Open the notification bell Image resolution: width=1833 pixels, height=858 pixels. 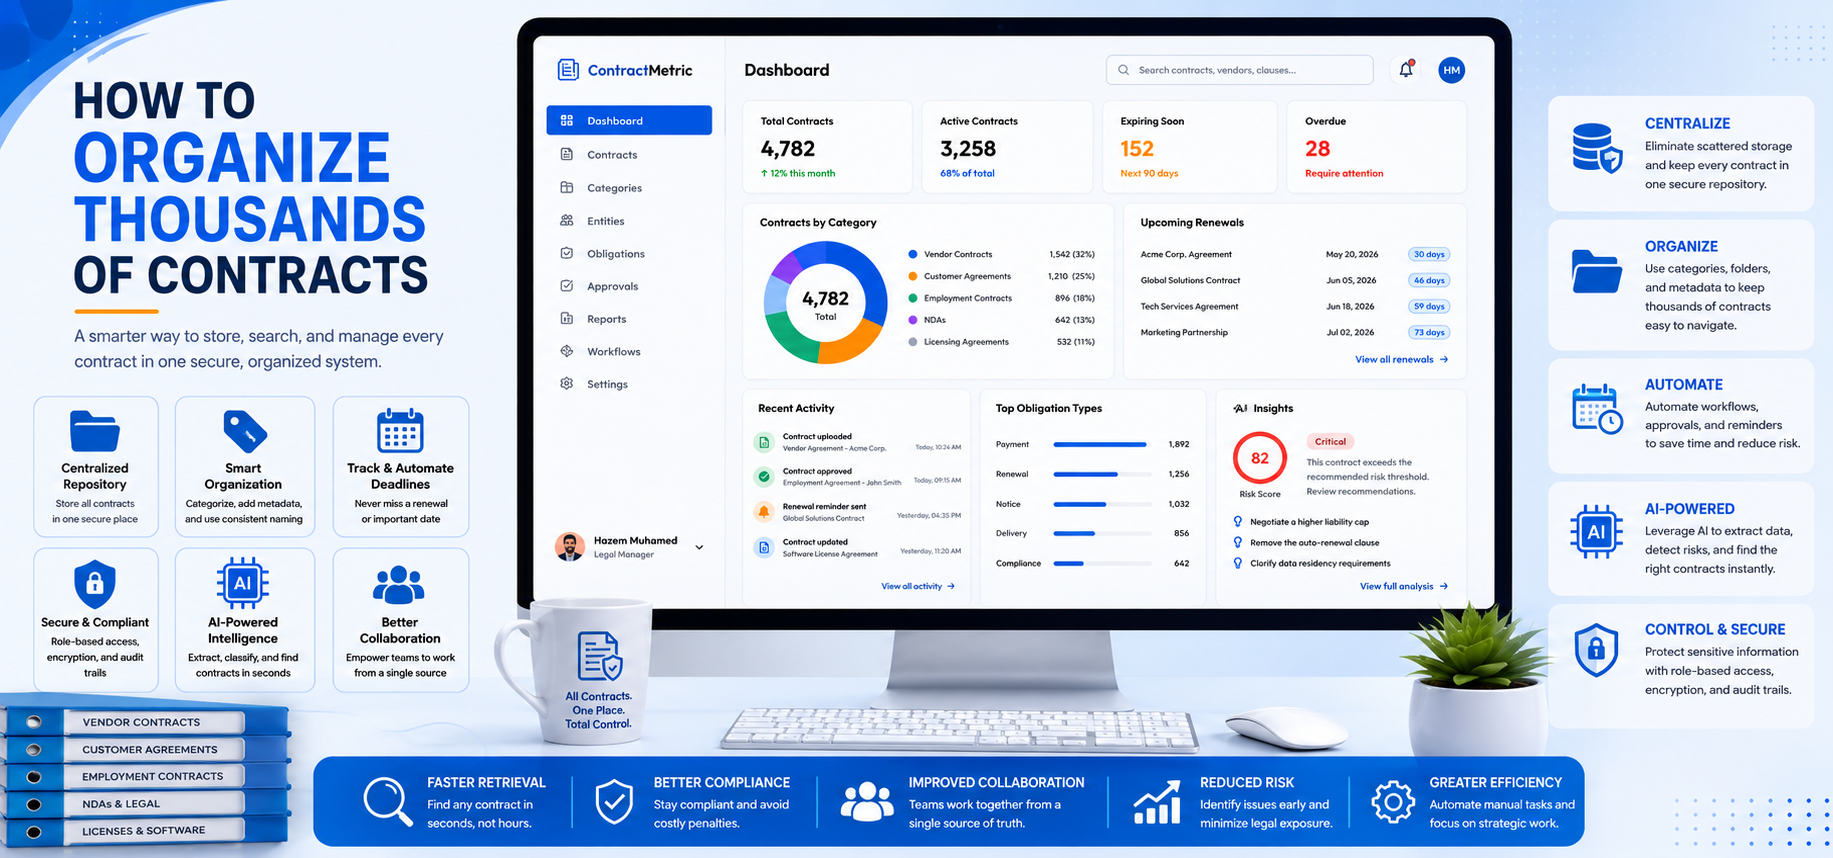(1406, 70)
